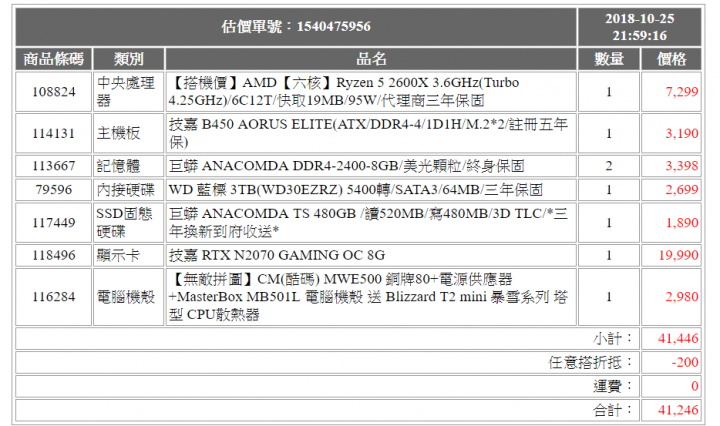
Task: Click the price 3,398
Action: (682, 166)
